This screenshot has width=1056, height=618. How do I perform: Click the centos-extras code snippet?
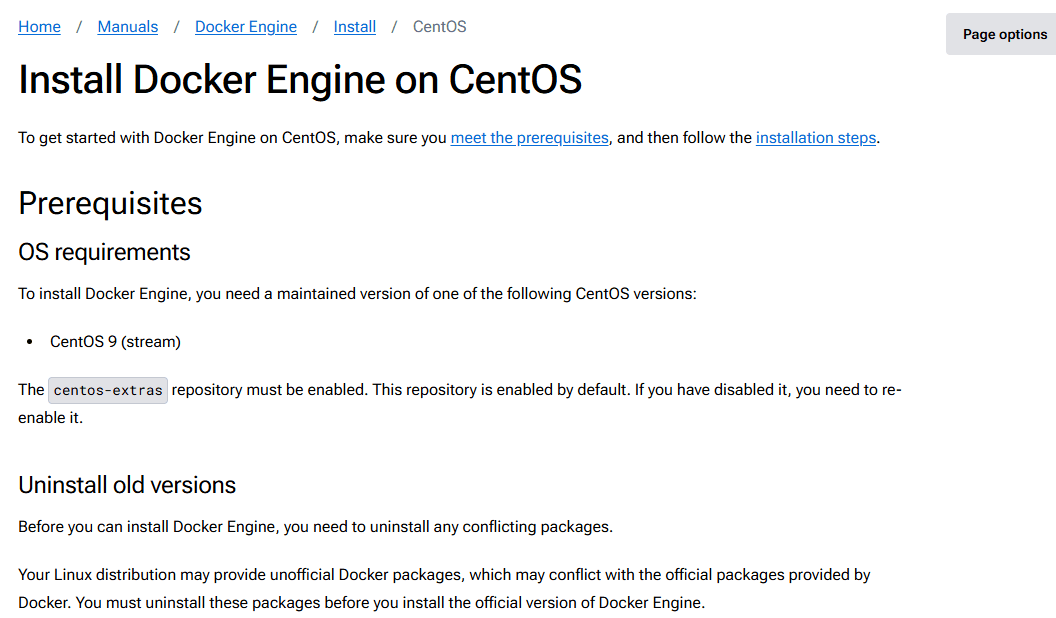108,390
